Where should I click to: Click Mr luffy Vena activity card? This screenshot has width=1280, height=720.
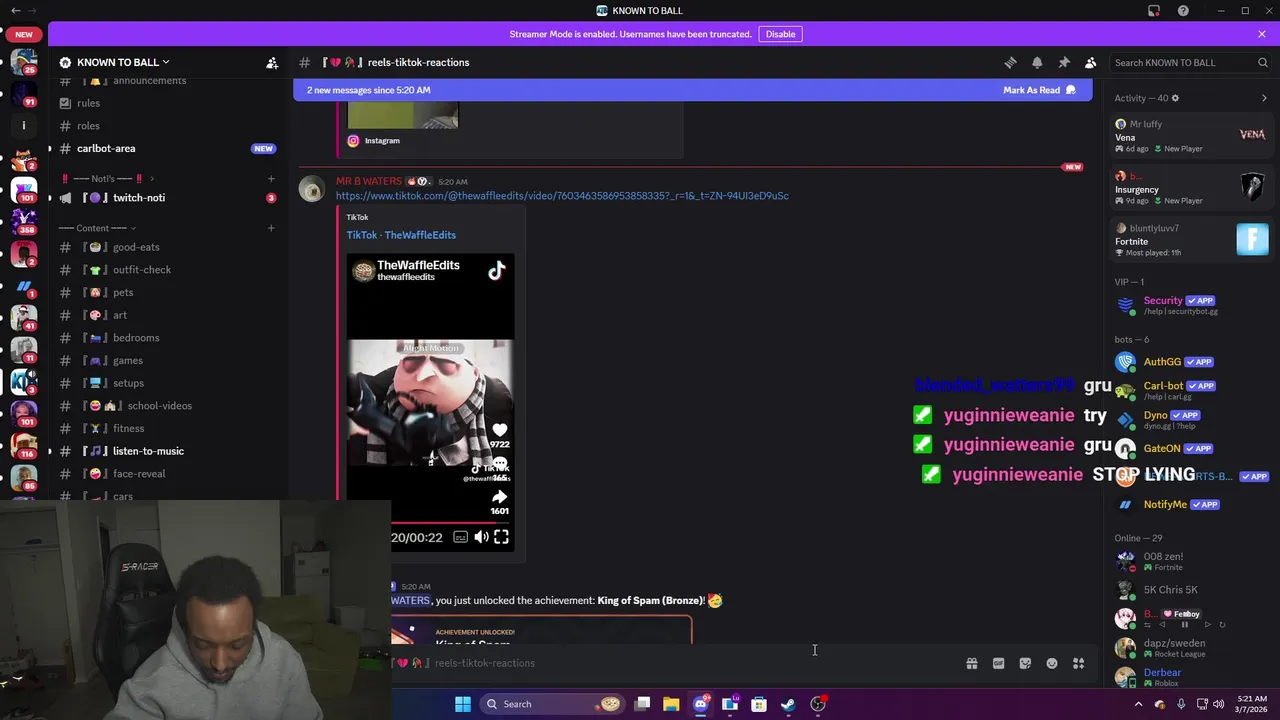click(1191, 136)
